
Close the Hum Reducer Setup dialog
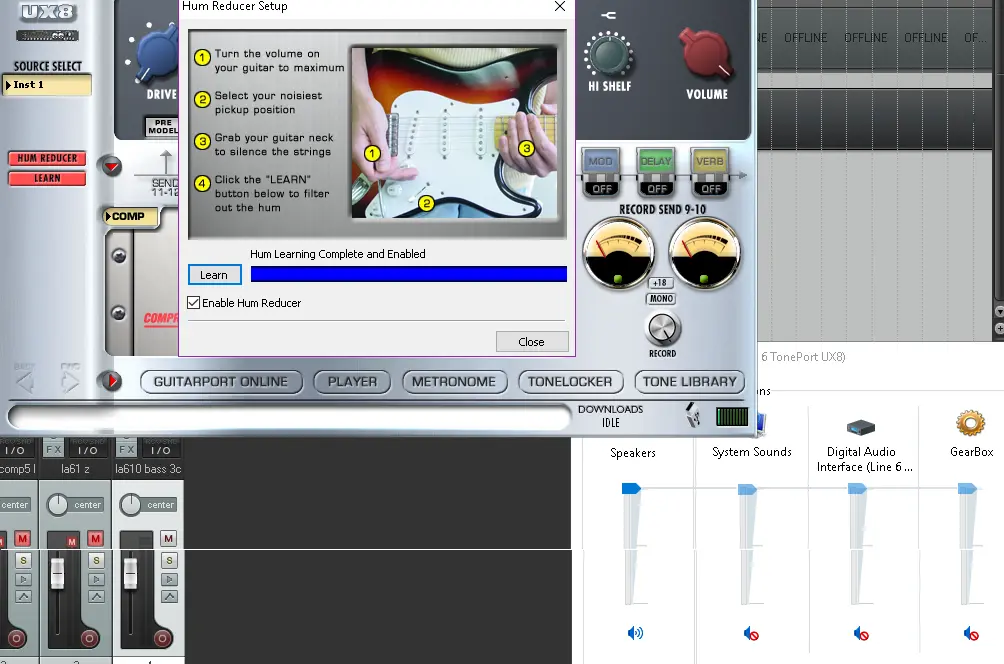click(x=531, y=341)
